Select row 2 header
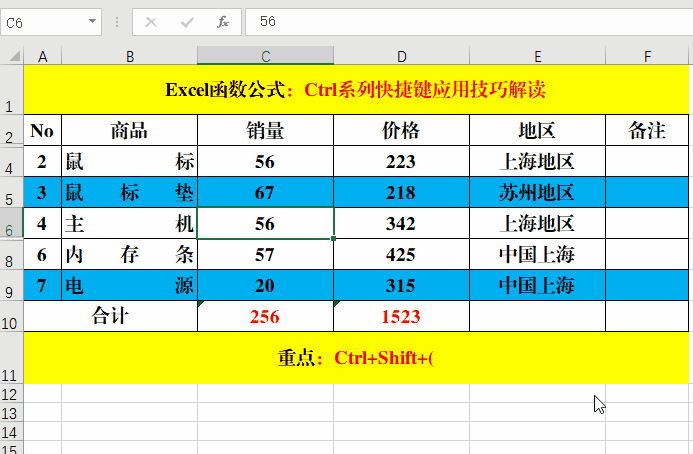 [x=11, y=130]
